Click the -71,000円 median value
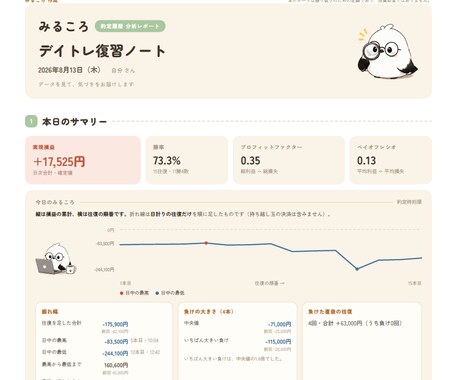 click(x=279, y=324)
